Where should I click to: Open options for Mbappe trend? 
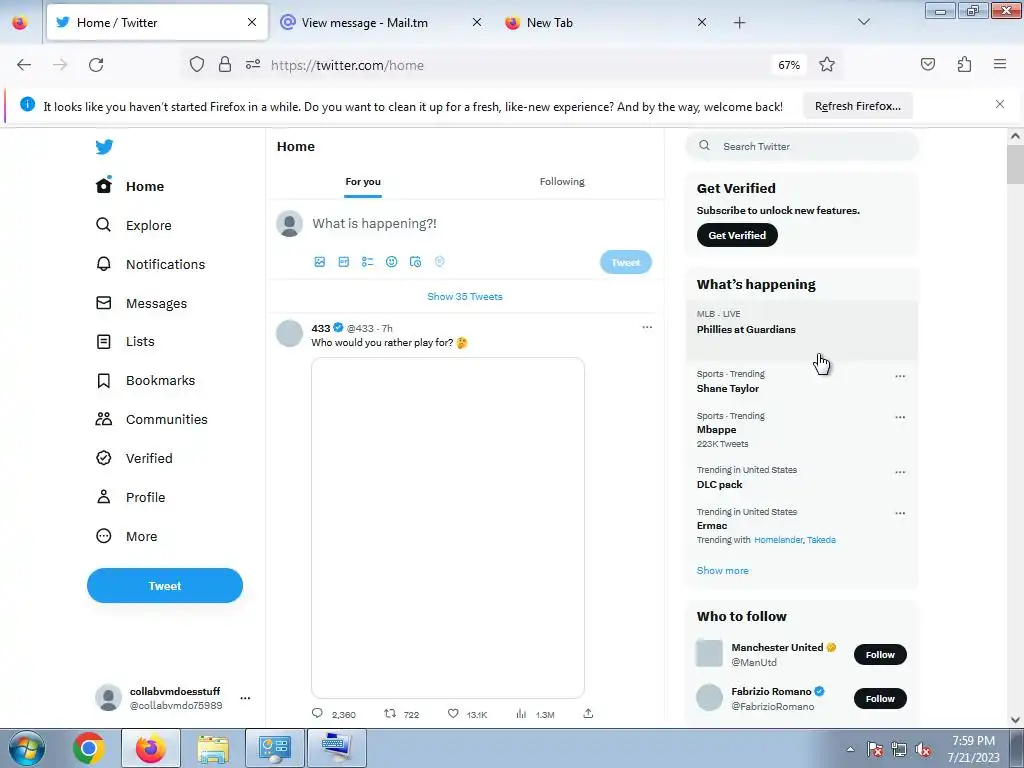tap(900, 417)
